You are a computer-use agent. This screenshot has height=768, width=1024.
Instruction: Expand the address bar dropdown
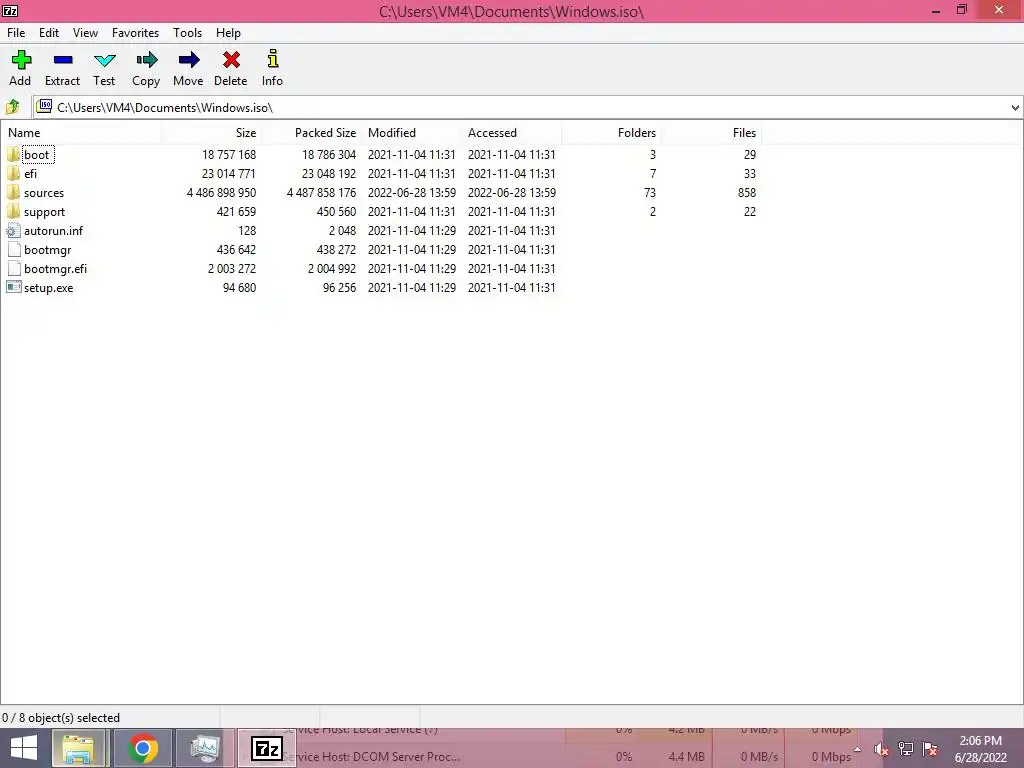(1015, 107)
